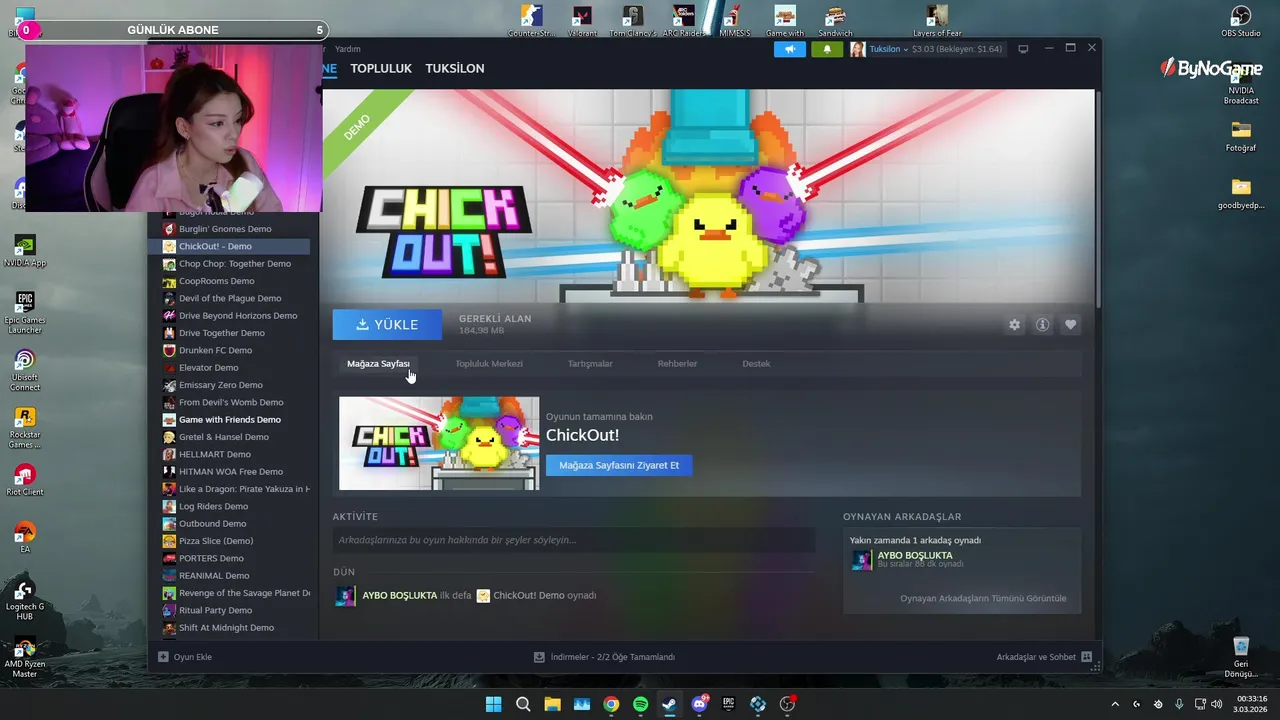Viewport: 1280px width, 720px height.
Task: Open Counter-Strike desktop shortcut
Action: 531,20
